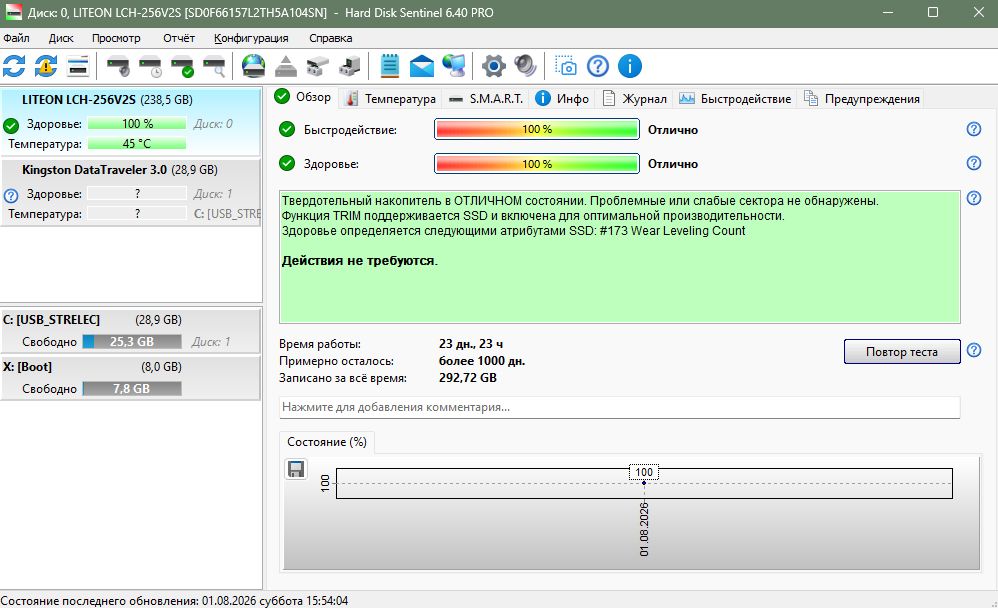Screen dimensions: 998x608
Task: Open the Справка menu
Action: click(x=330, y=38)
